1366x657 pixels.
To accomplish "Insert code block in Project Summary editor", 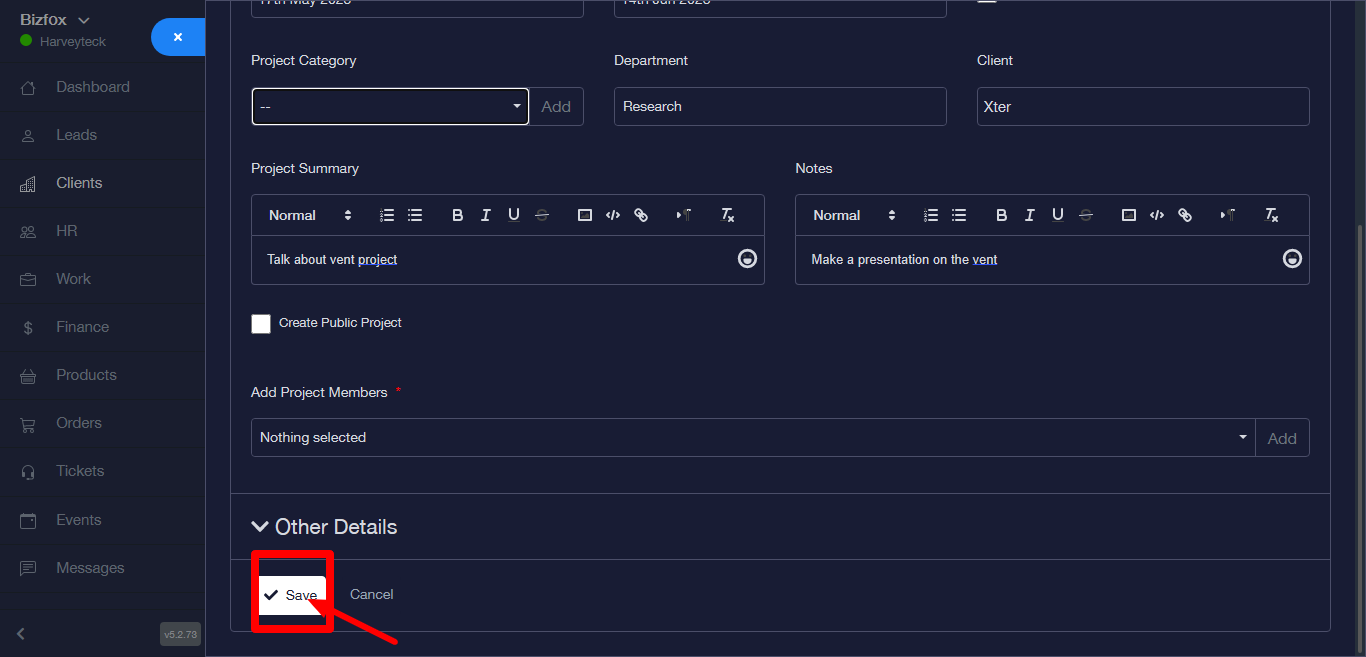I will [613, 215].
